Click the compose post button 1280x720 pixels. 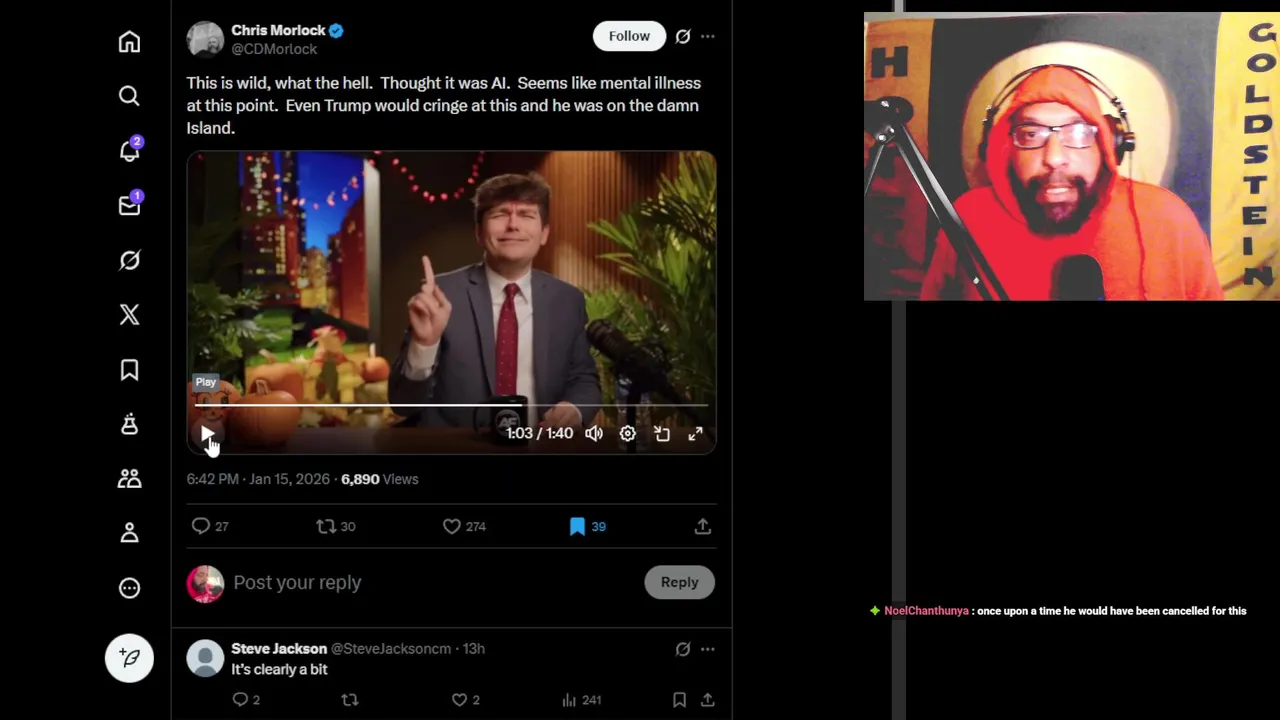click(129, 657)
